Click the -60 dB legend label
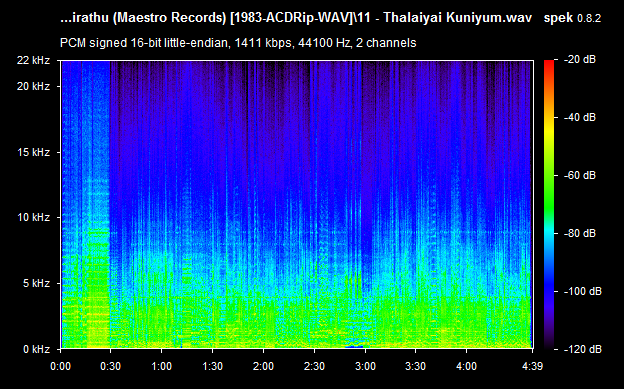Image resolution: width=624 pixels, height=389 pixels. (580, 176)
